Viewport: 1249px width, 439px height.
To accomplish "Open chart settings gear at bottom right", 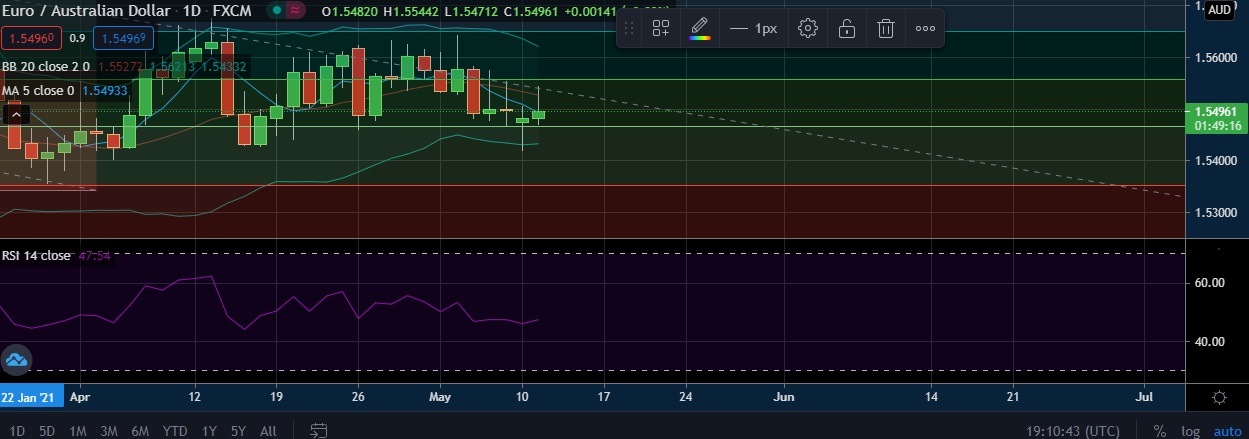I will tap(1219, 397).
